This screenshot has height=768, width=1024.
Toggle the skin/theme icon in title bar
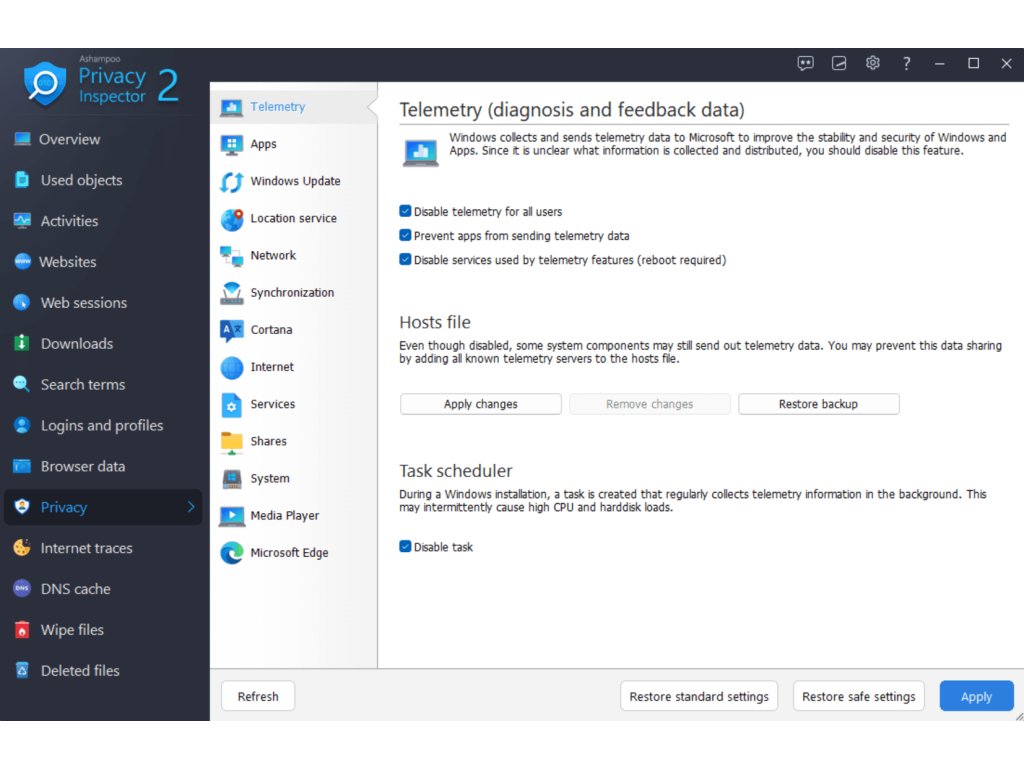tap(839, 63)
